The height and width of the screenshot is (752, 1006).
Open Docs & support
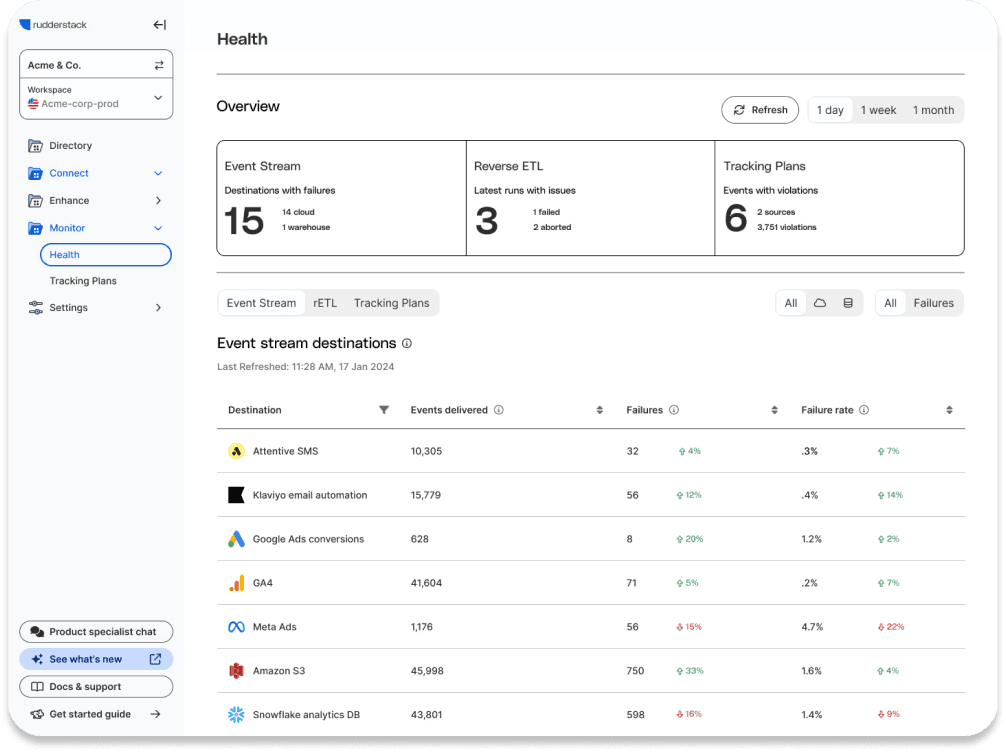pos(96,687)
